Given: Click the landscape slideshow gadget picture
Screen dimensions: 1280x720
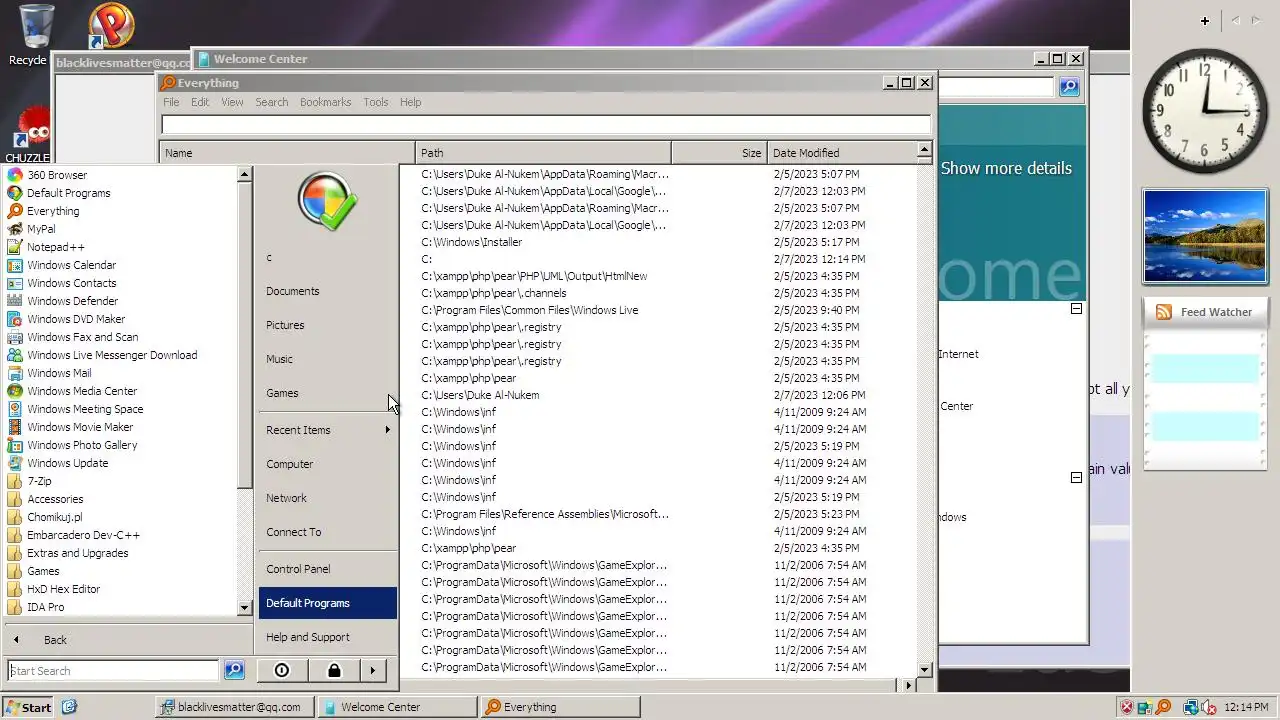Looking at the screenshot, I should pyautogui.click(x=1204, y=236).
